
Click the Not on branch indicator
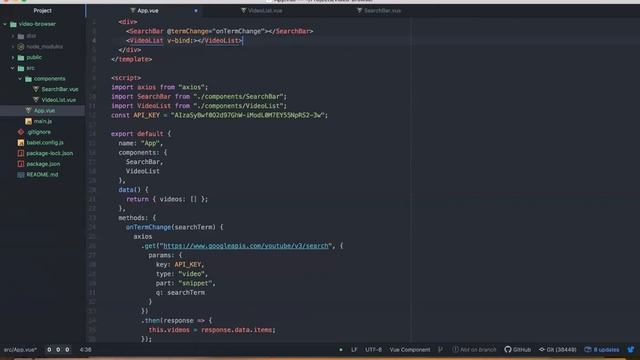point(474,350)
